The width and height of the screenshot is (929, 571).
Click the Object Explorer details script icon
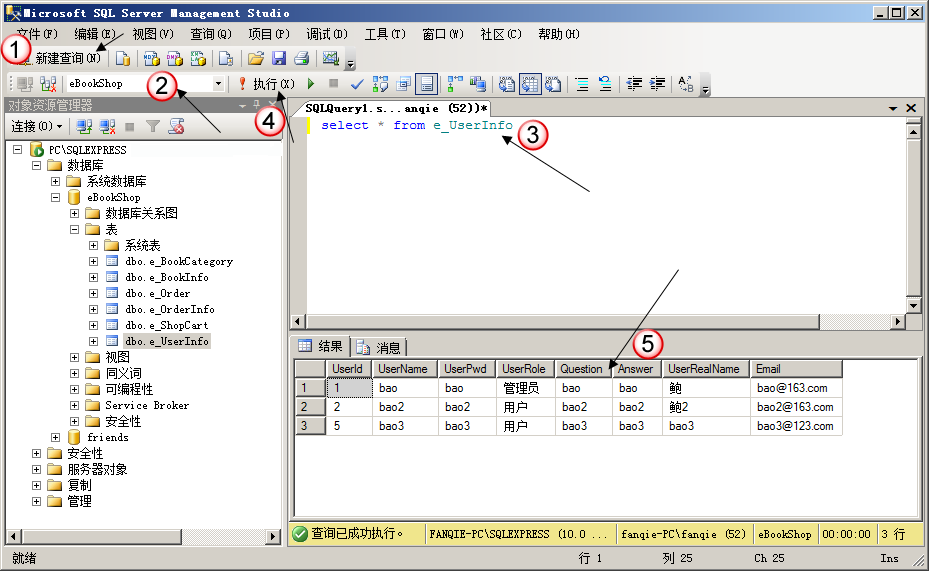point(177,126)
